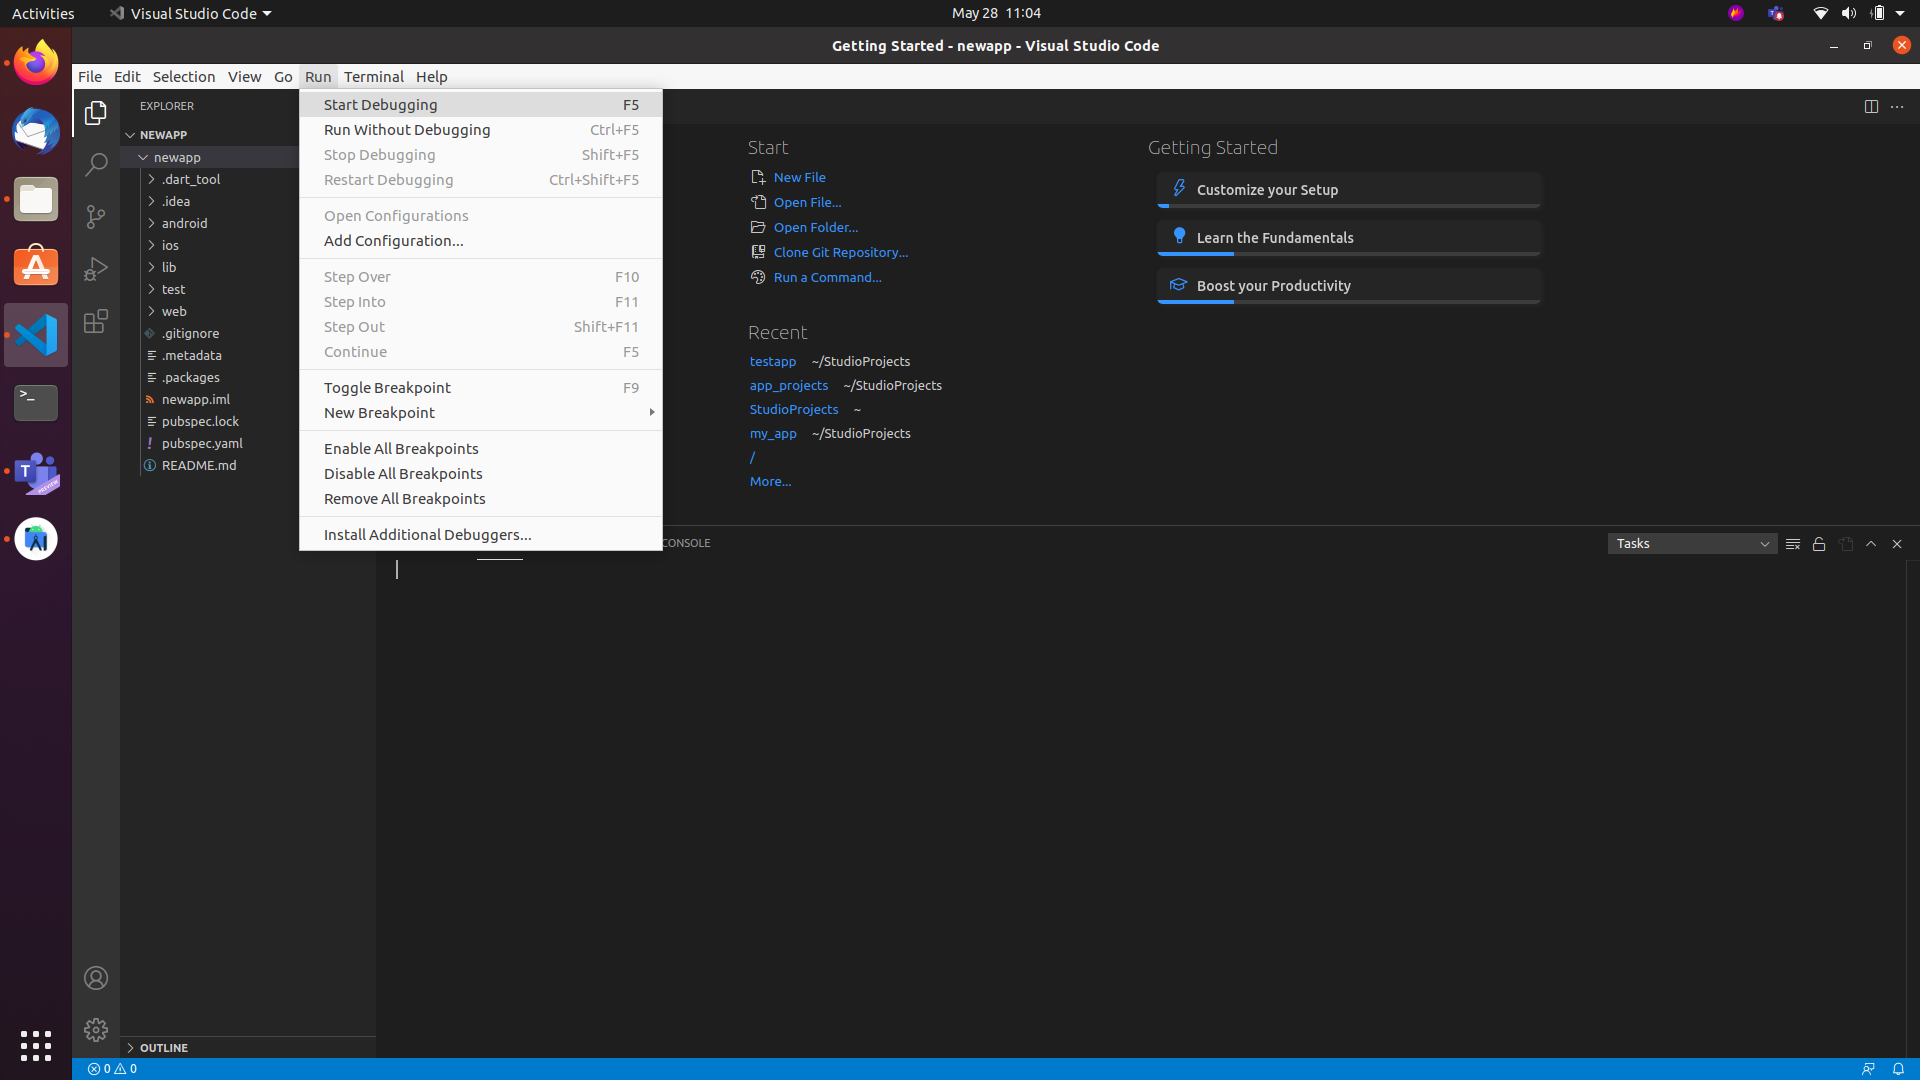Open the Search view in activity bar
This screenshot has height=1080, width=1920.
(x=96, y=165)
